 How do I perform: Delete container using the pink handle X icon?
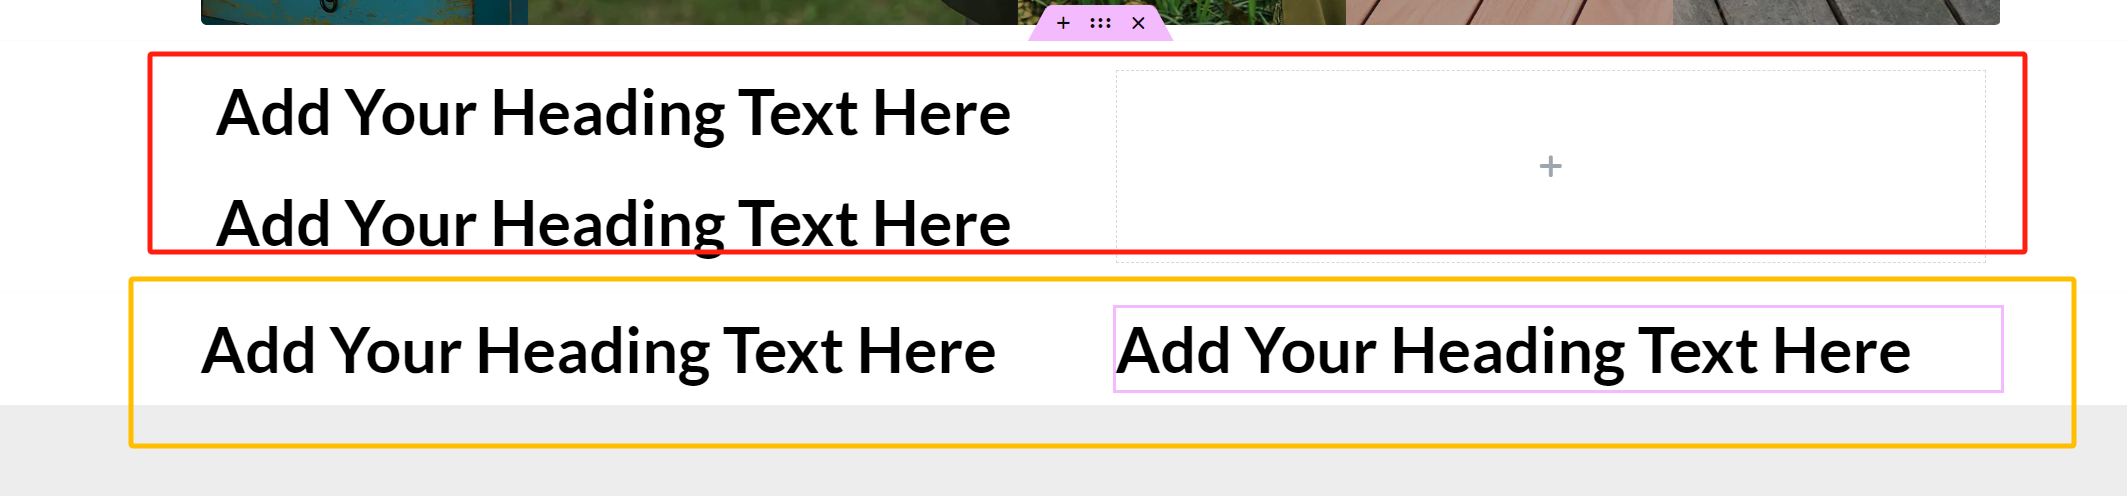[1138, 23]
